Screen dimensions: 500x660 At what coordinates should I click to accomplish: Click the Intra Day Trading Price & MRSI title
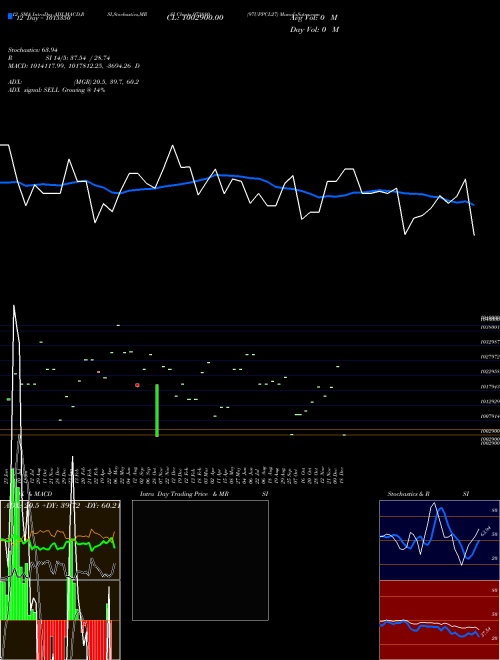[x=204, y=494]
